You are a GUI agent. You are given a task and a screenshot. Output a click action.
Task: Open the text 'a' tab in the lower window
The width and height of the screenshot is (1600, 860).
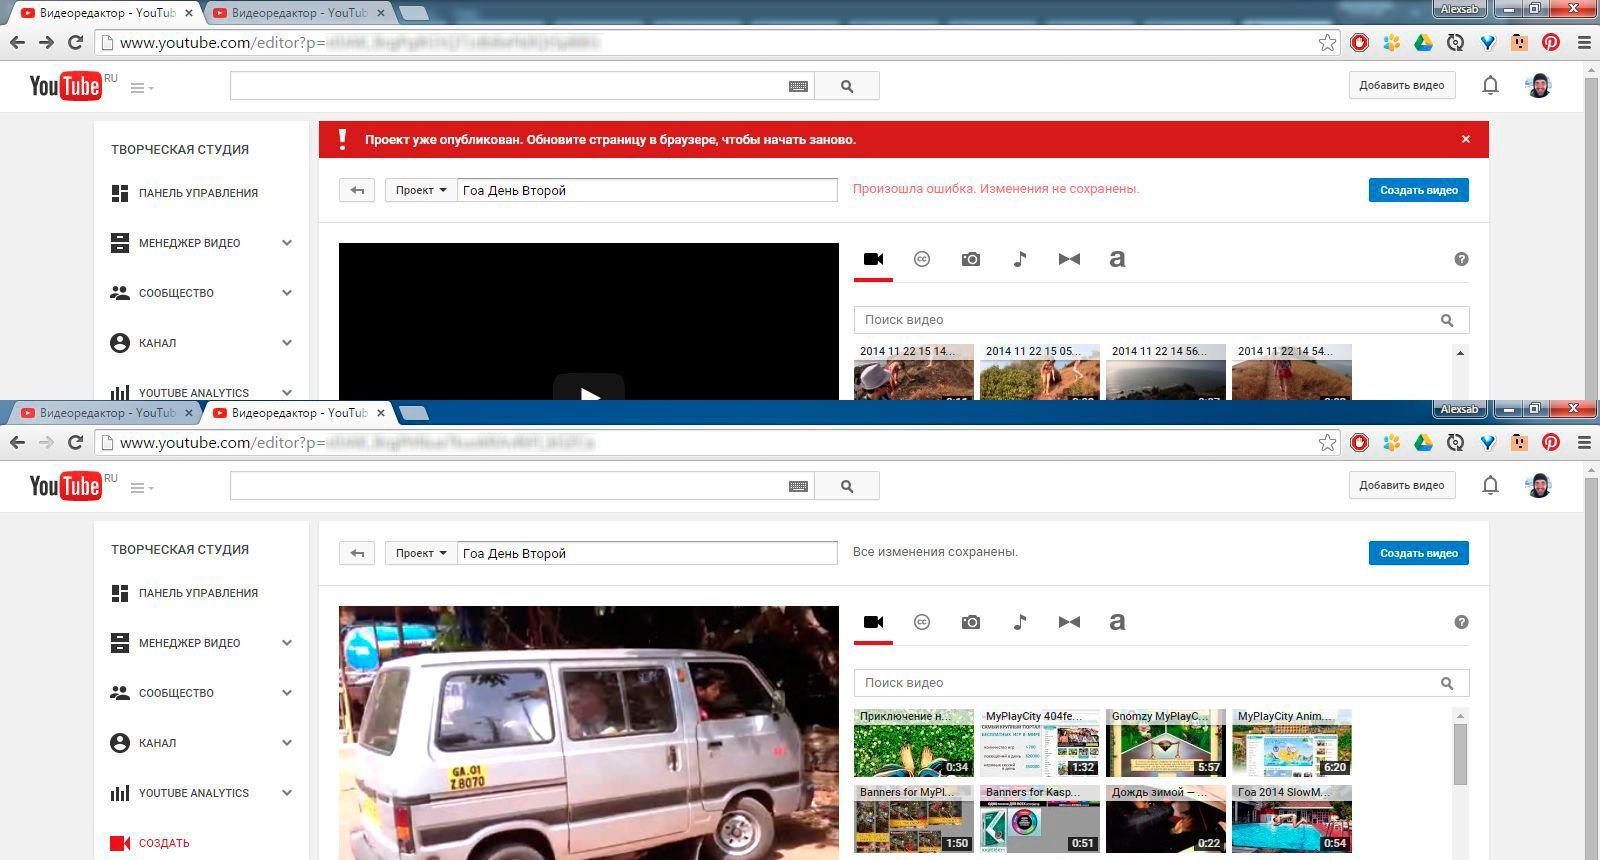click(x=1117, y=622)
